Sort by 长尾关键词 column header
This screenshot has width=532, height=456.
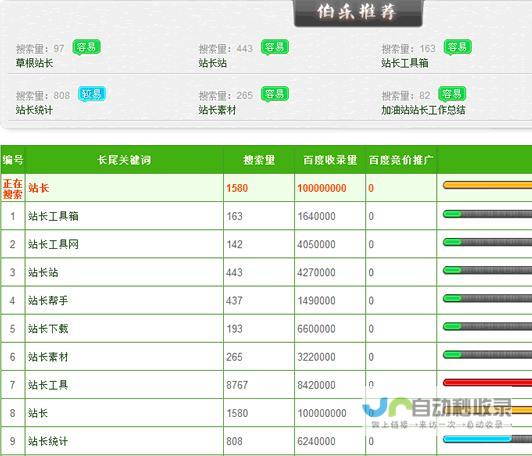point(124,160)
